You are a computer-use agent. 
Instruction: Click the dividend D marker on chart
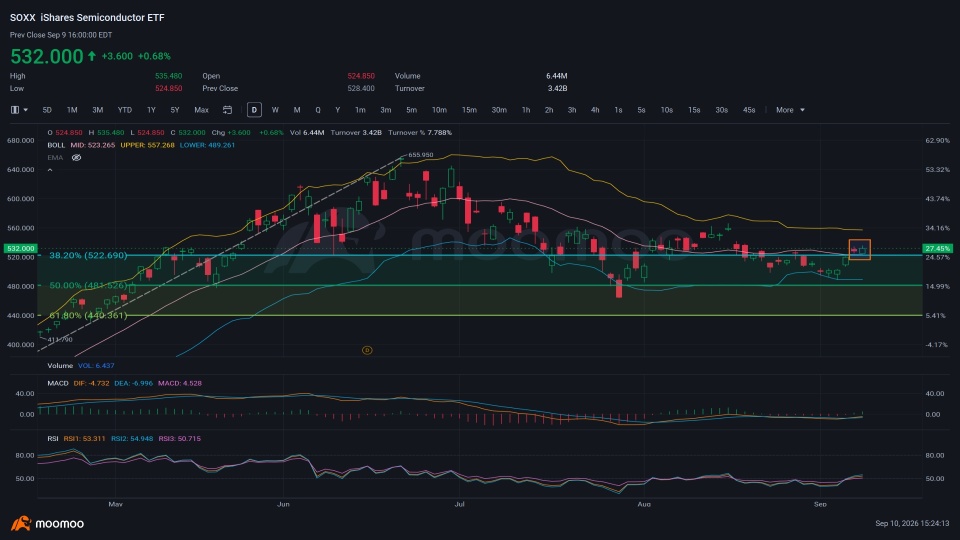point(367,350)
